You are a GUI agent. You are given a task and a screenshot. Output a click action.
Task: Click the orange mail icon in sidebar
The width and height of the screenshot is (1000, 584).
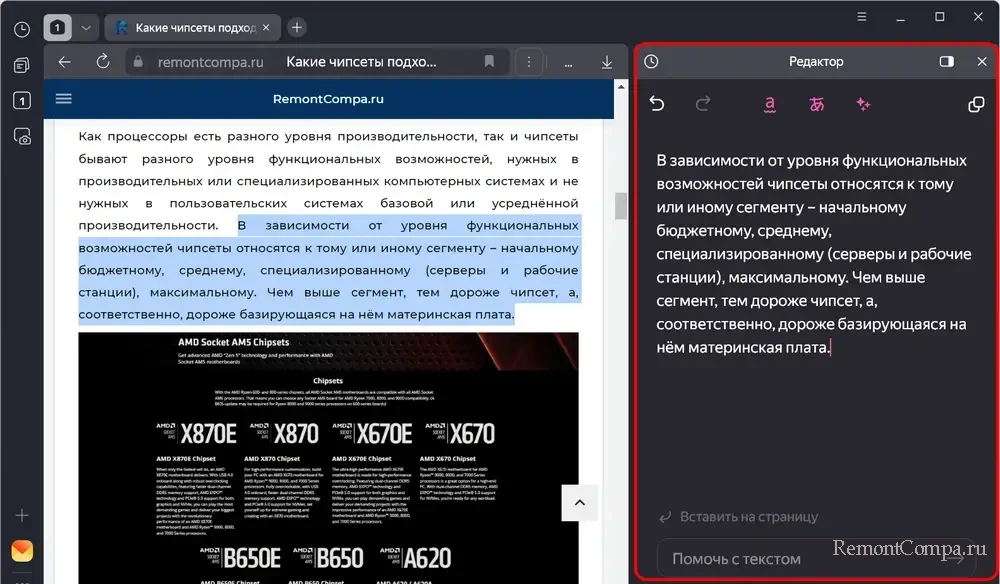click(x=21, y=551)
